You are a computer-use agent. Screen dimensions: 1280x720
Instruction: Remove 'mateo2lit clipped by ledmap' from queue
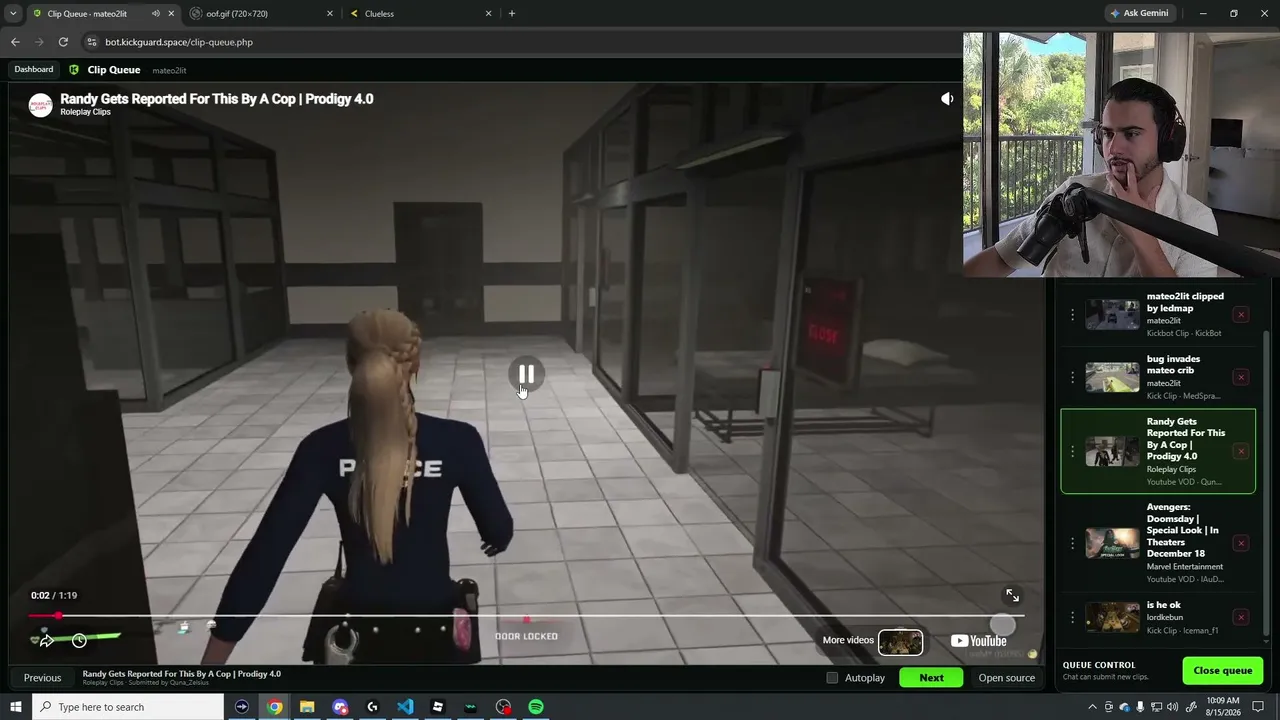click(x=1241, y=315)
